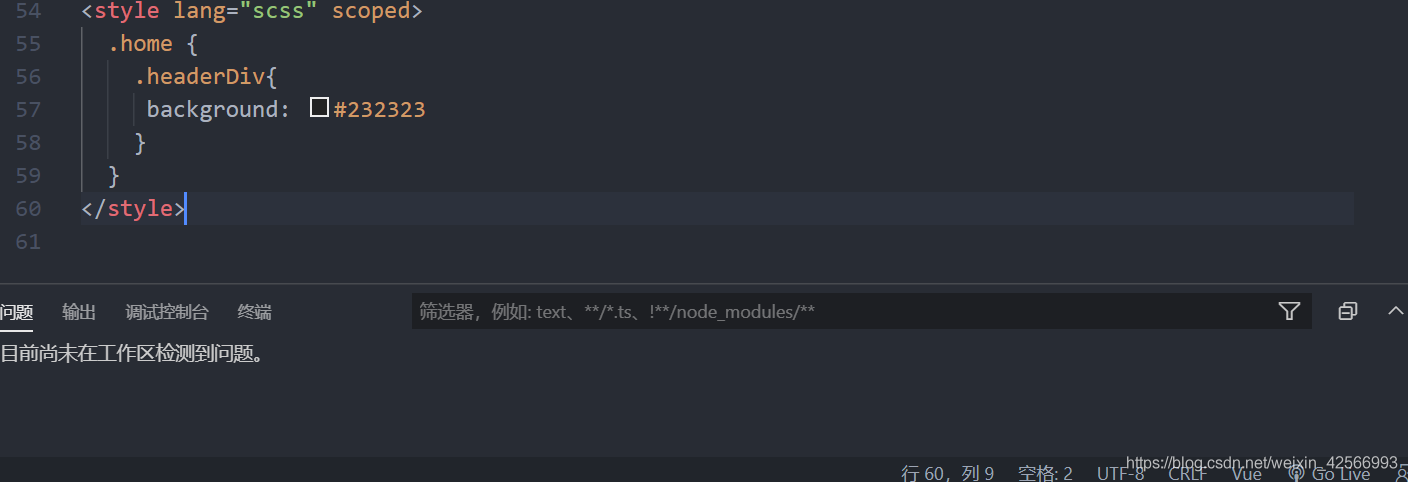Click line number 54 in the gutter

pos(29,12)
